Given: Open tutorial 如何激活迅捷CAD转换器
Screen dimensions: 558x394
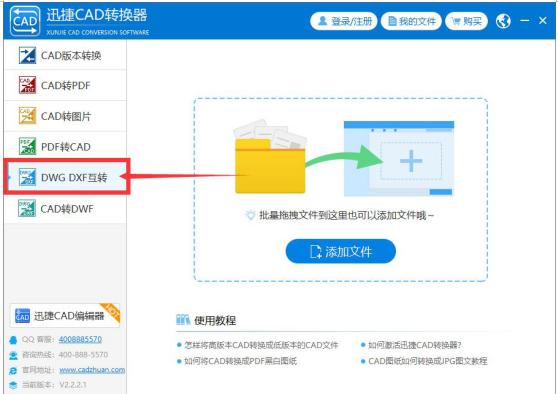Looking at the screenshot, I should [x=415, y=345].
